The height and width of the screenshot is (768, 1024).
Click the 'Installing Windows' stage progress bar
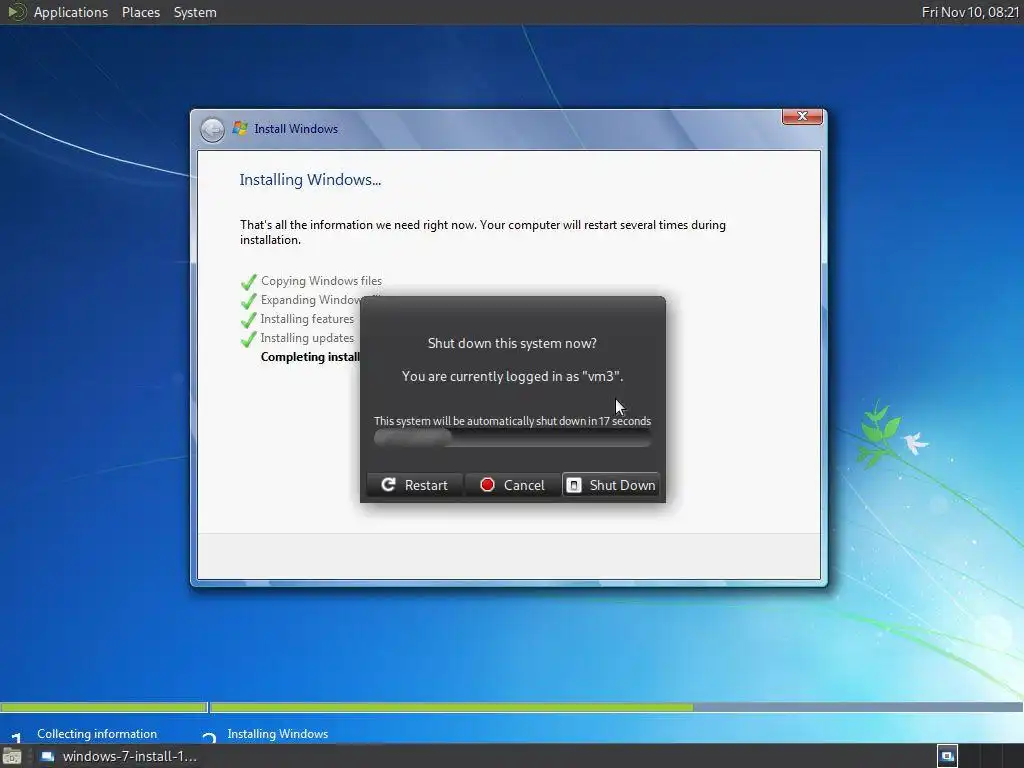click(x=616, y=707)
